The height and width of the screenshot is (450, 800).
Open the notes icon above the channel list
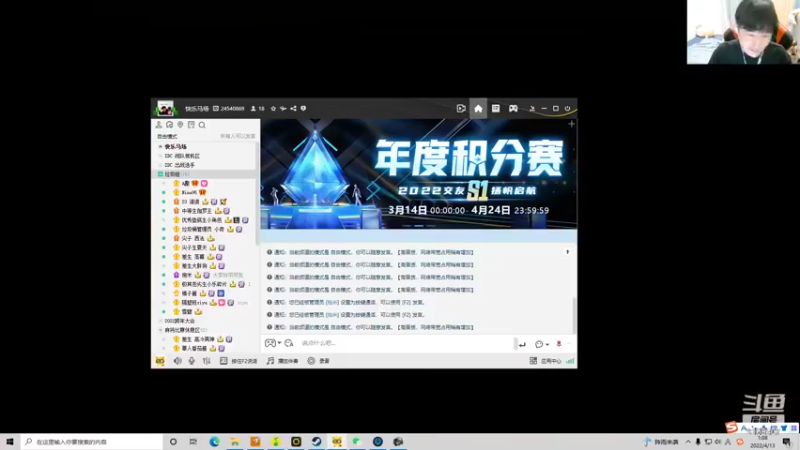coord(191,125)
